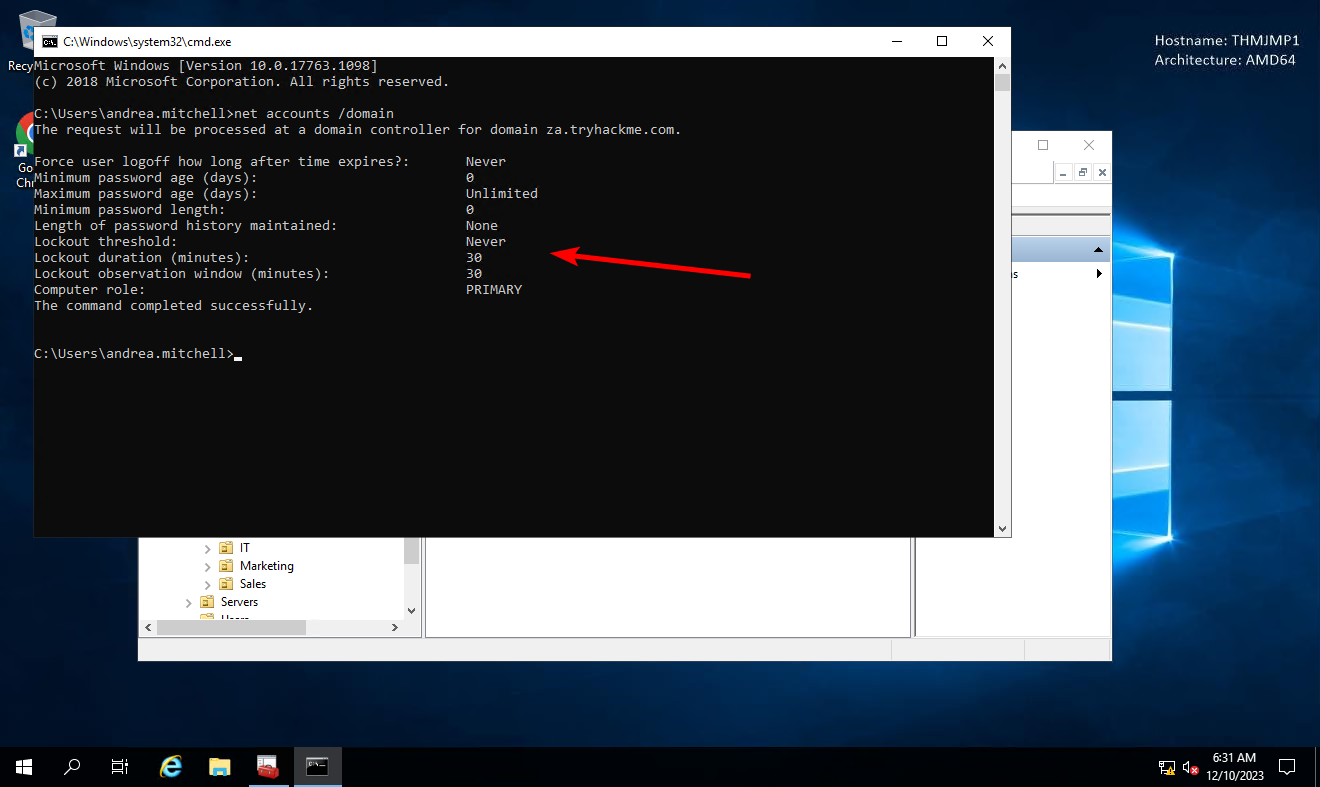Click tree pane horizontal scroll-right arrow
Screen dimensions: 1320x787
tap(394, 627)
